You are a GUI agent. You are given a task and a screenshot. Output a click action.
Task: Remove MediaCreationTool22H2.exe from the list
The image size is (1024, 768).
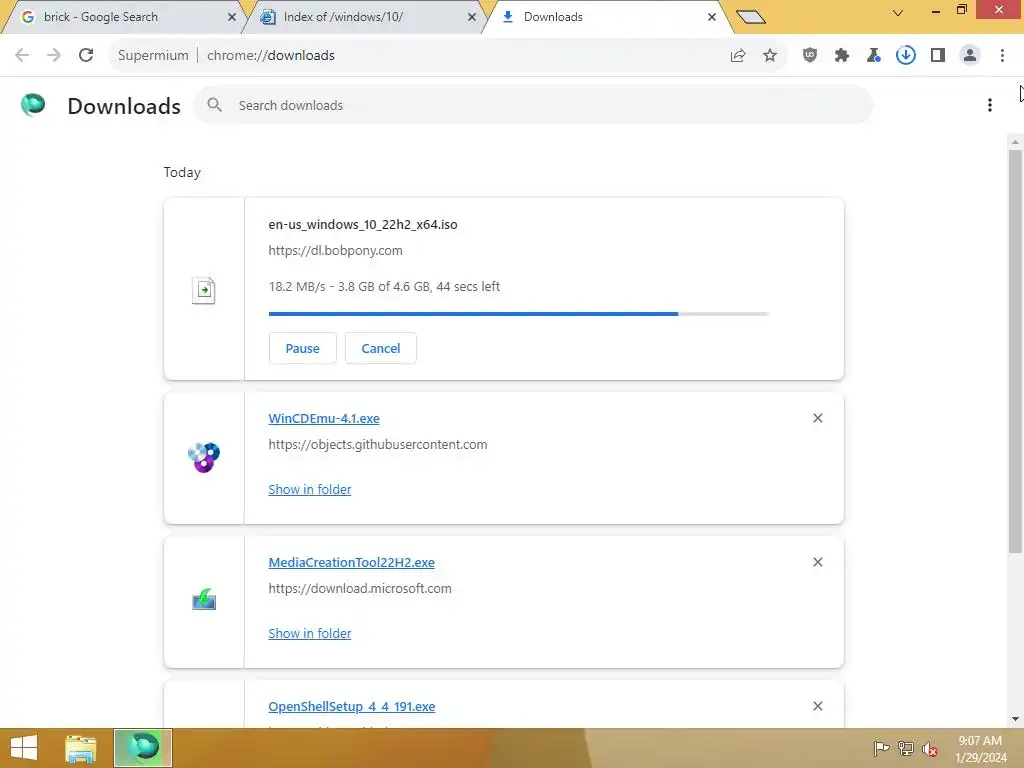coord(818,562)
